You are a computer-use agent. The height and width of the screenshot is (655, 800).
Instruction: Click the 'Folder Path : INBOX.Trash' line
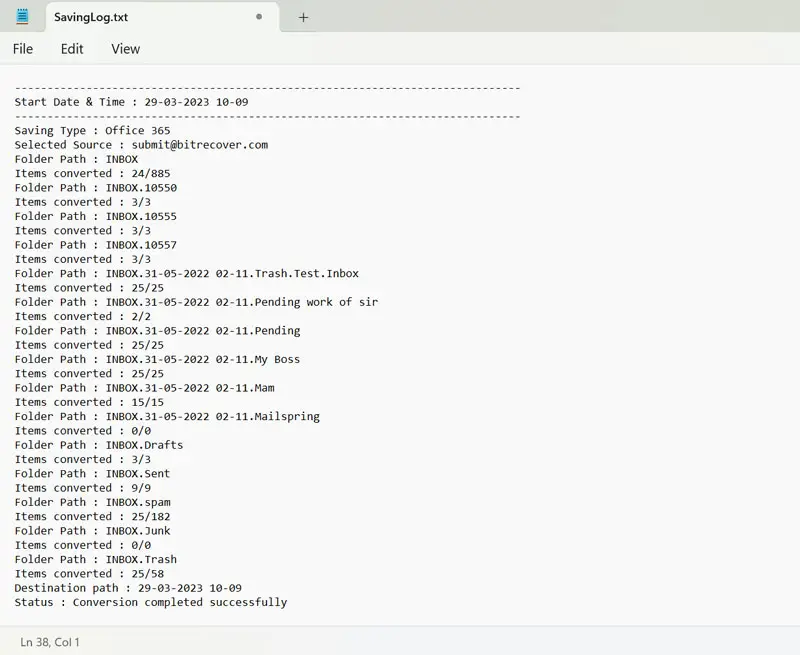point(95,559)
